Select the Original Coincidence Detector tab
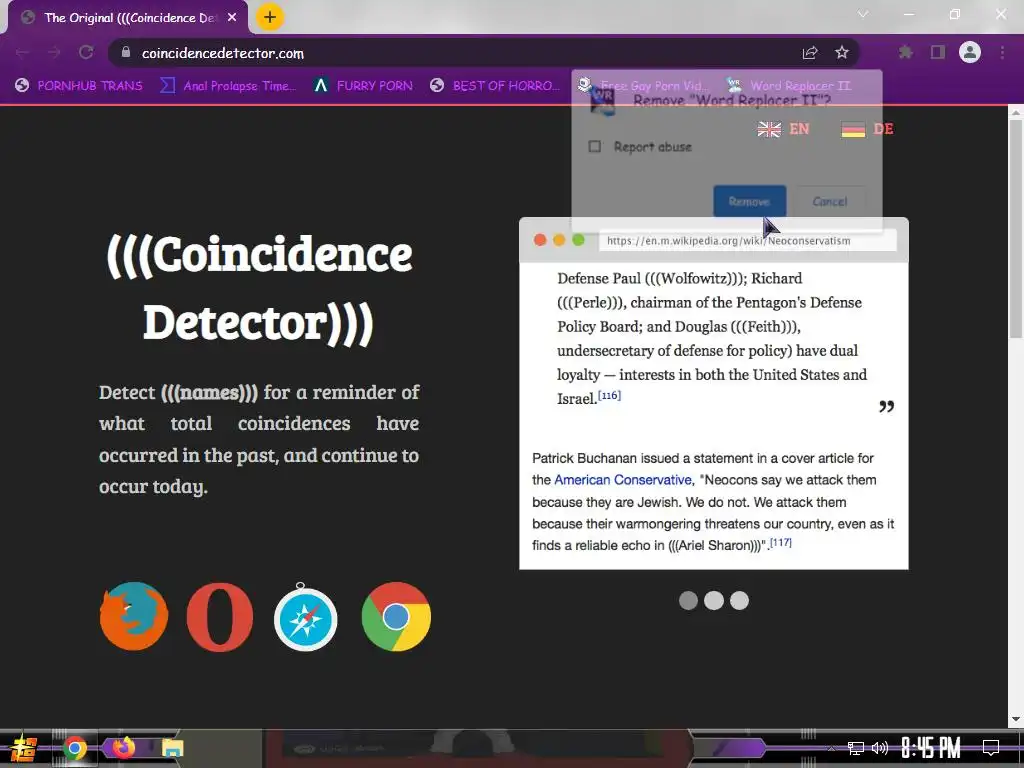 (x=129, y=18)
